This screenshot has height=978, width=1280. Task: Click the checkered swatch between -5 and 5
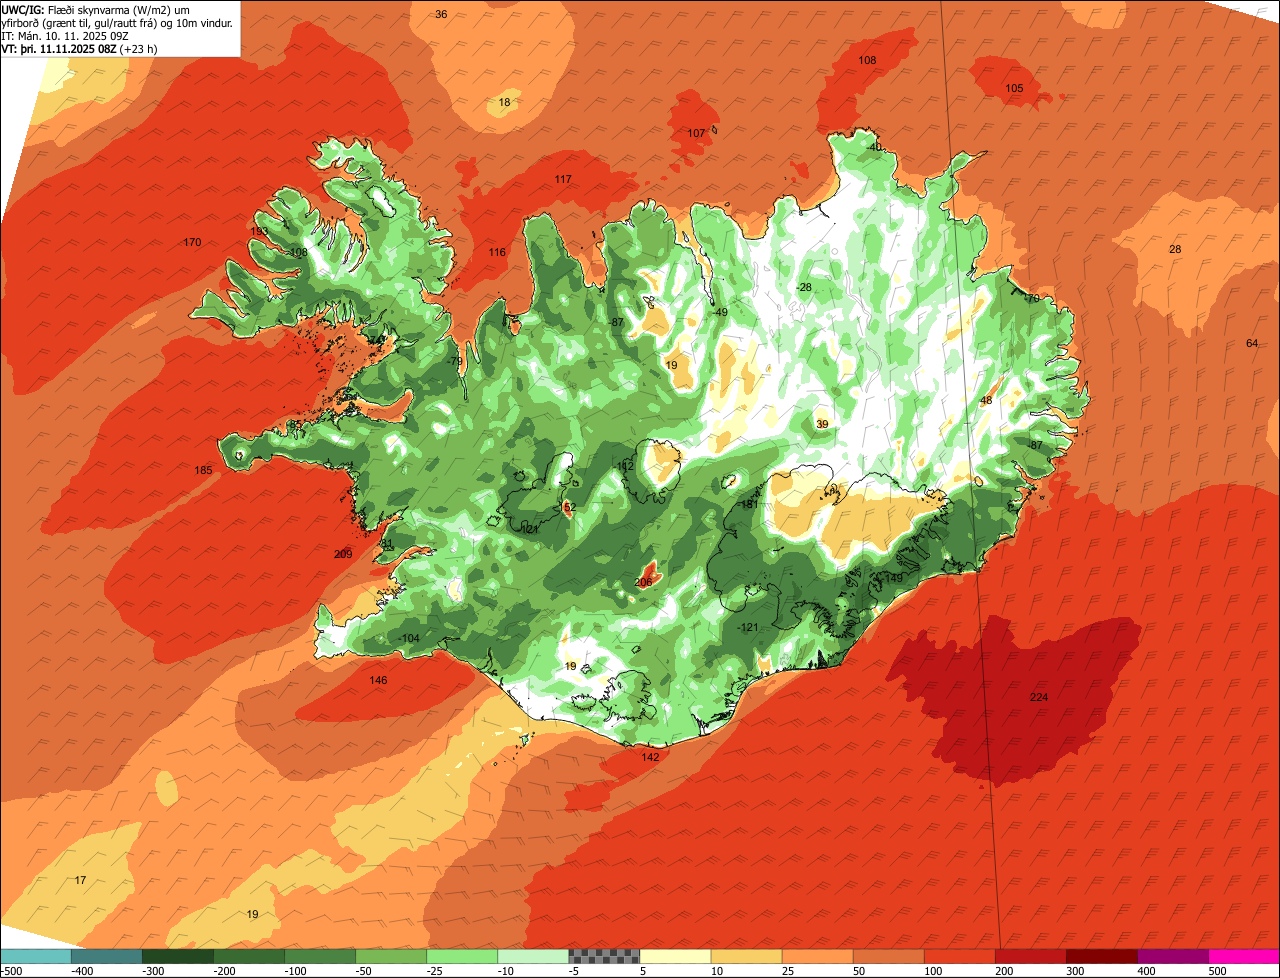[603, 956]
